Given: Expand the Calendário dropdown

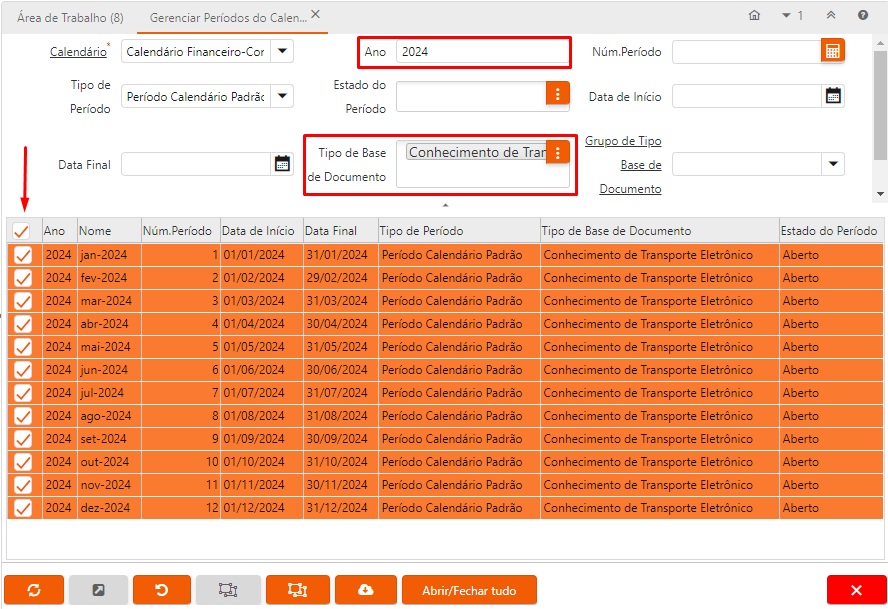Looking at the screenshot, I should click(x=282, y=51).
